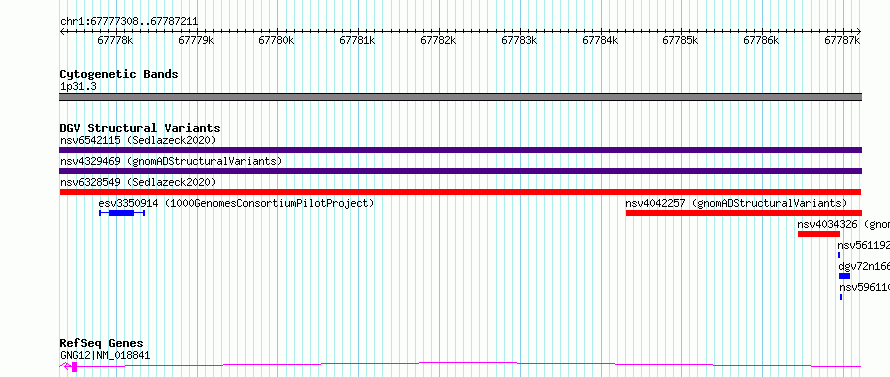
Task: Click the RefSeq Genes track title
Action: (101, 344)
